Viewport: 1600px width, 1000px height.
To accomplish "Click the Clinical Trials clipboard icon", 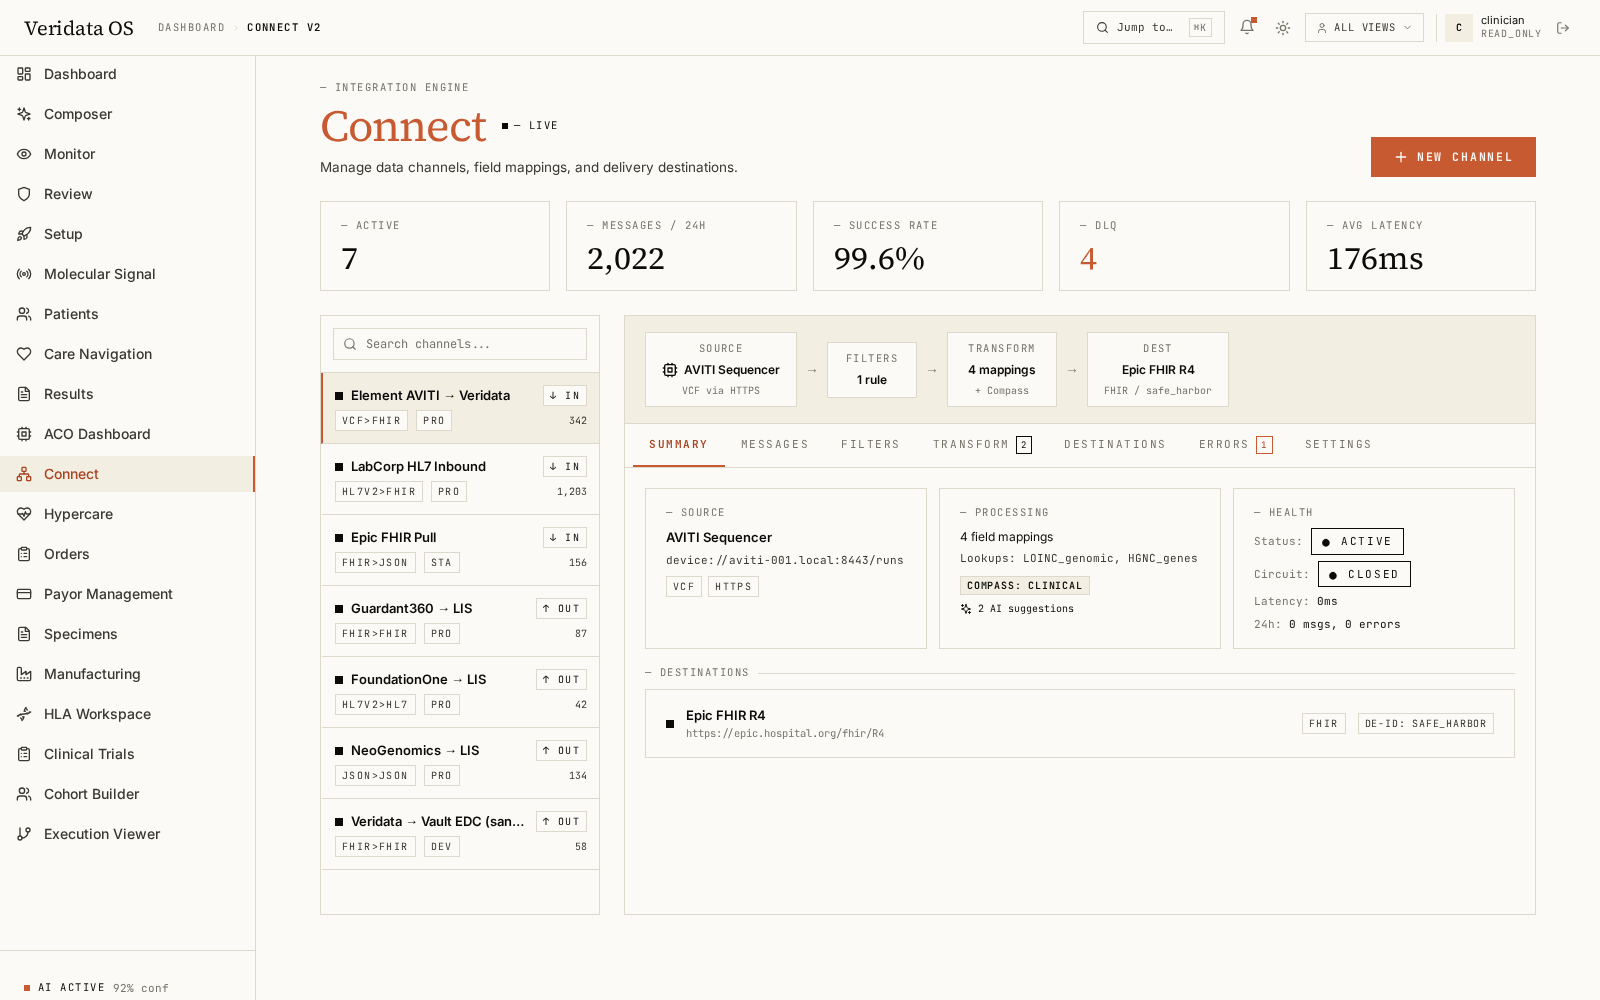I will tap(24, 754).
